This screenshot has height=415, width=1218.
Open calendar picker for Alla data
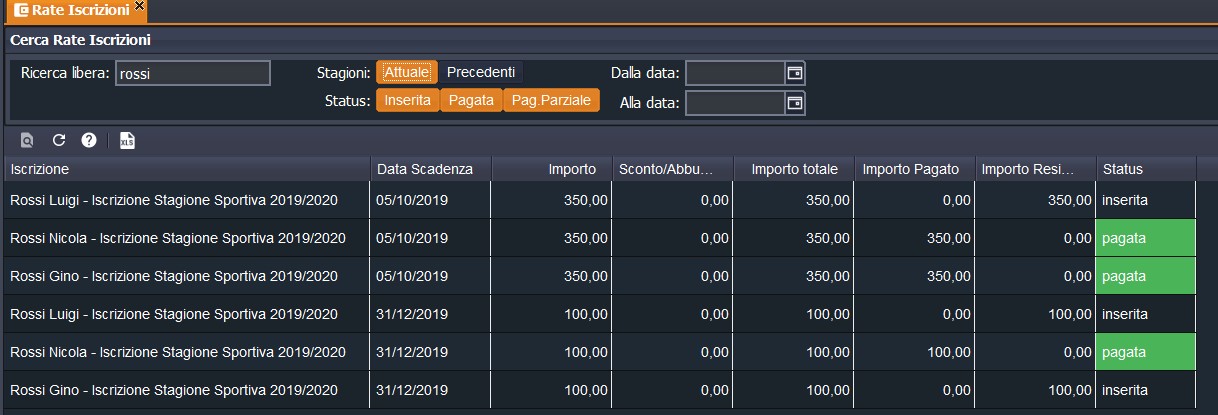[x=795, y=102]
